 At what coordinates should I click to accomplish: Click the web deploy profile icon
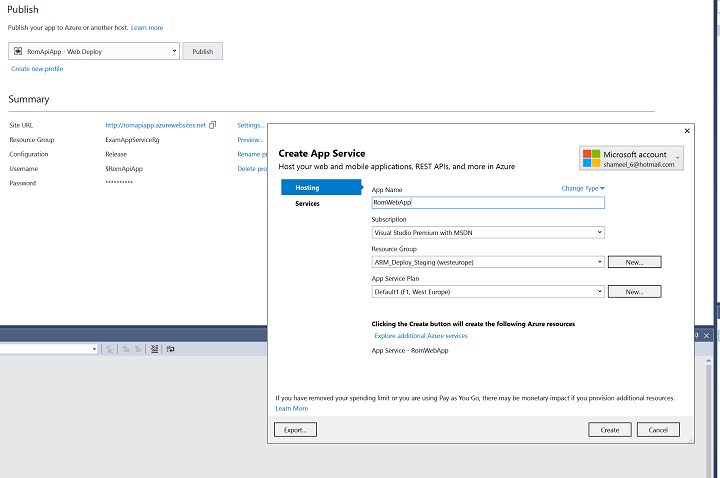tap(18, 51)
